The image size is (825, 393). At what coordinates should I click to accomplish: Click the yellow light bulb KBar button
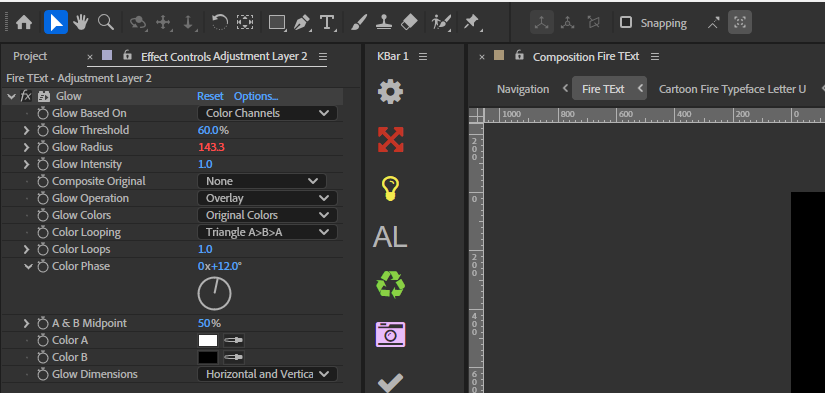click(390, 188)
